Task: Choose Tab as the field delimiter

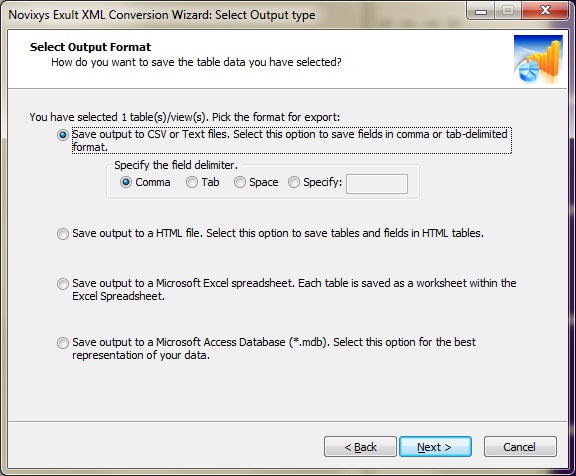Action: [192, 182]
